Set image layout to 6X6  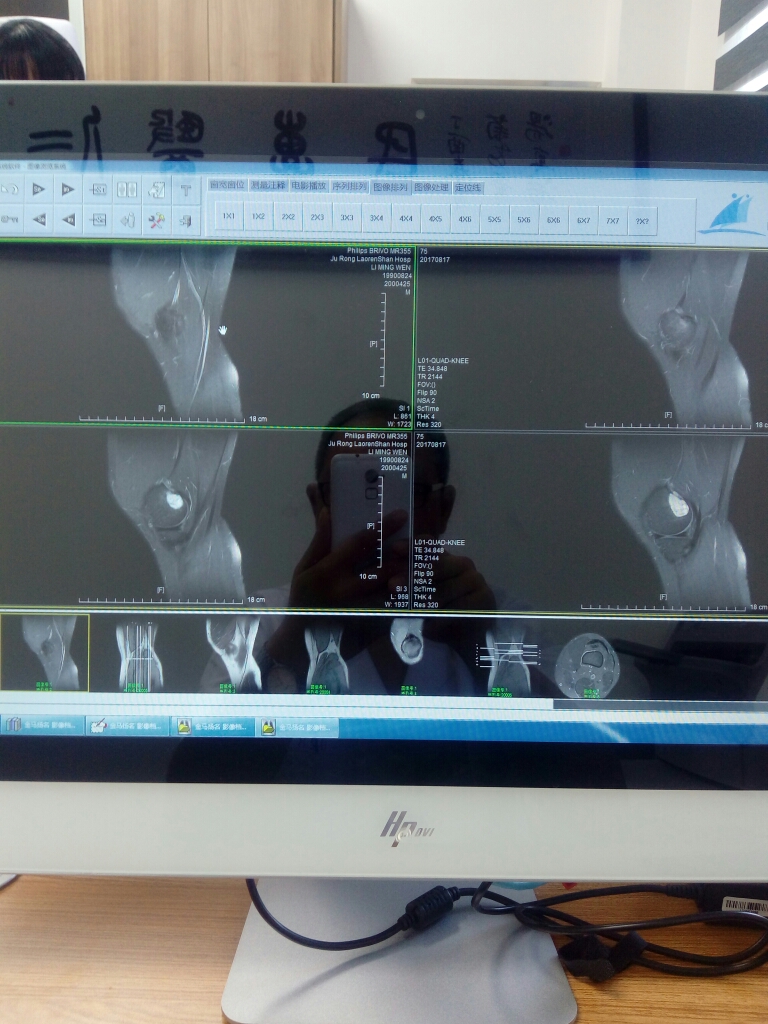553,220
